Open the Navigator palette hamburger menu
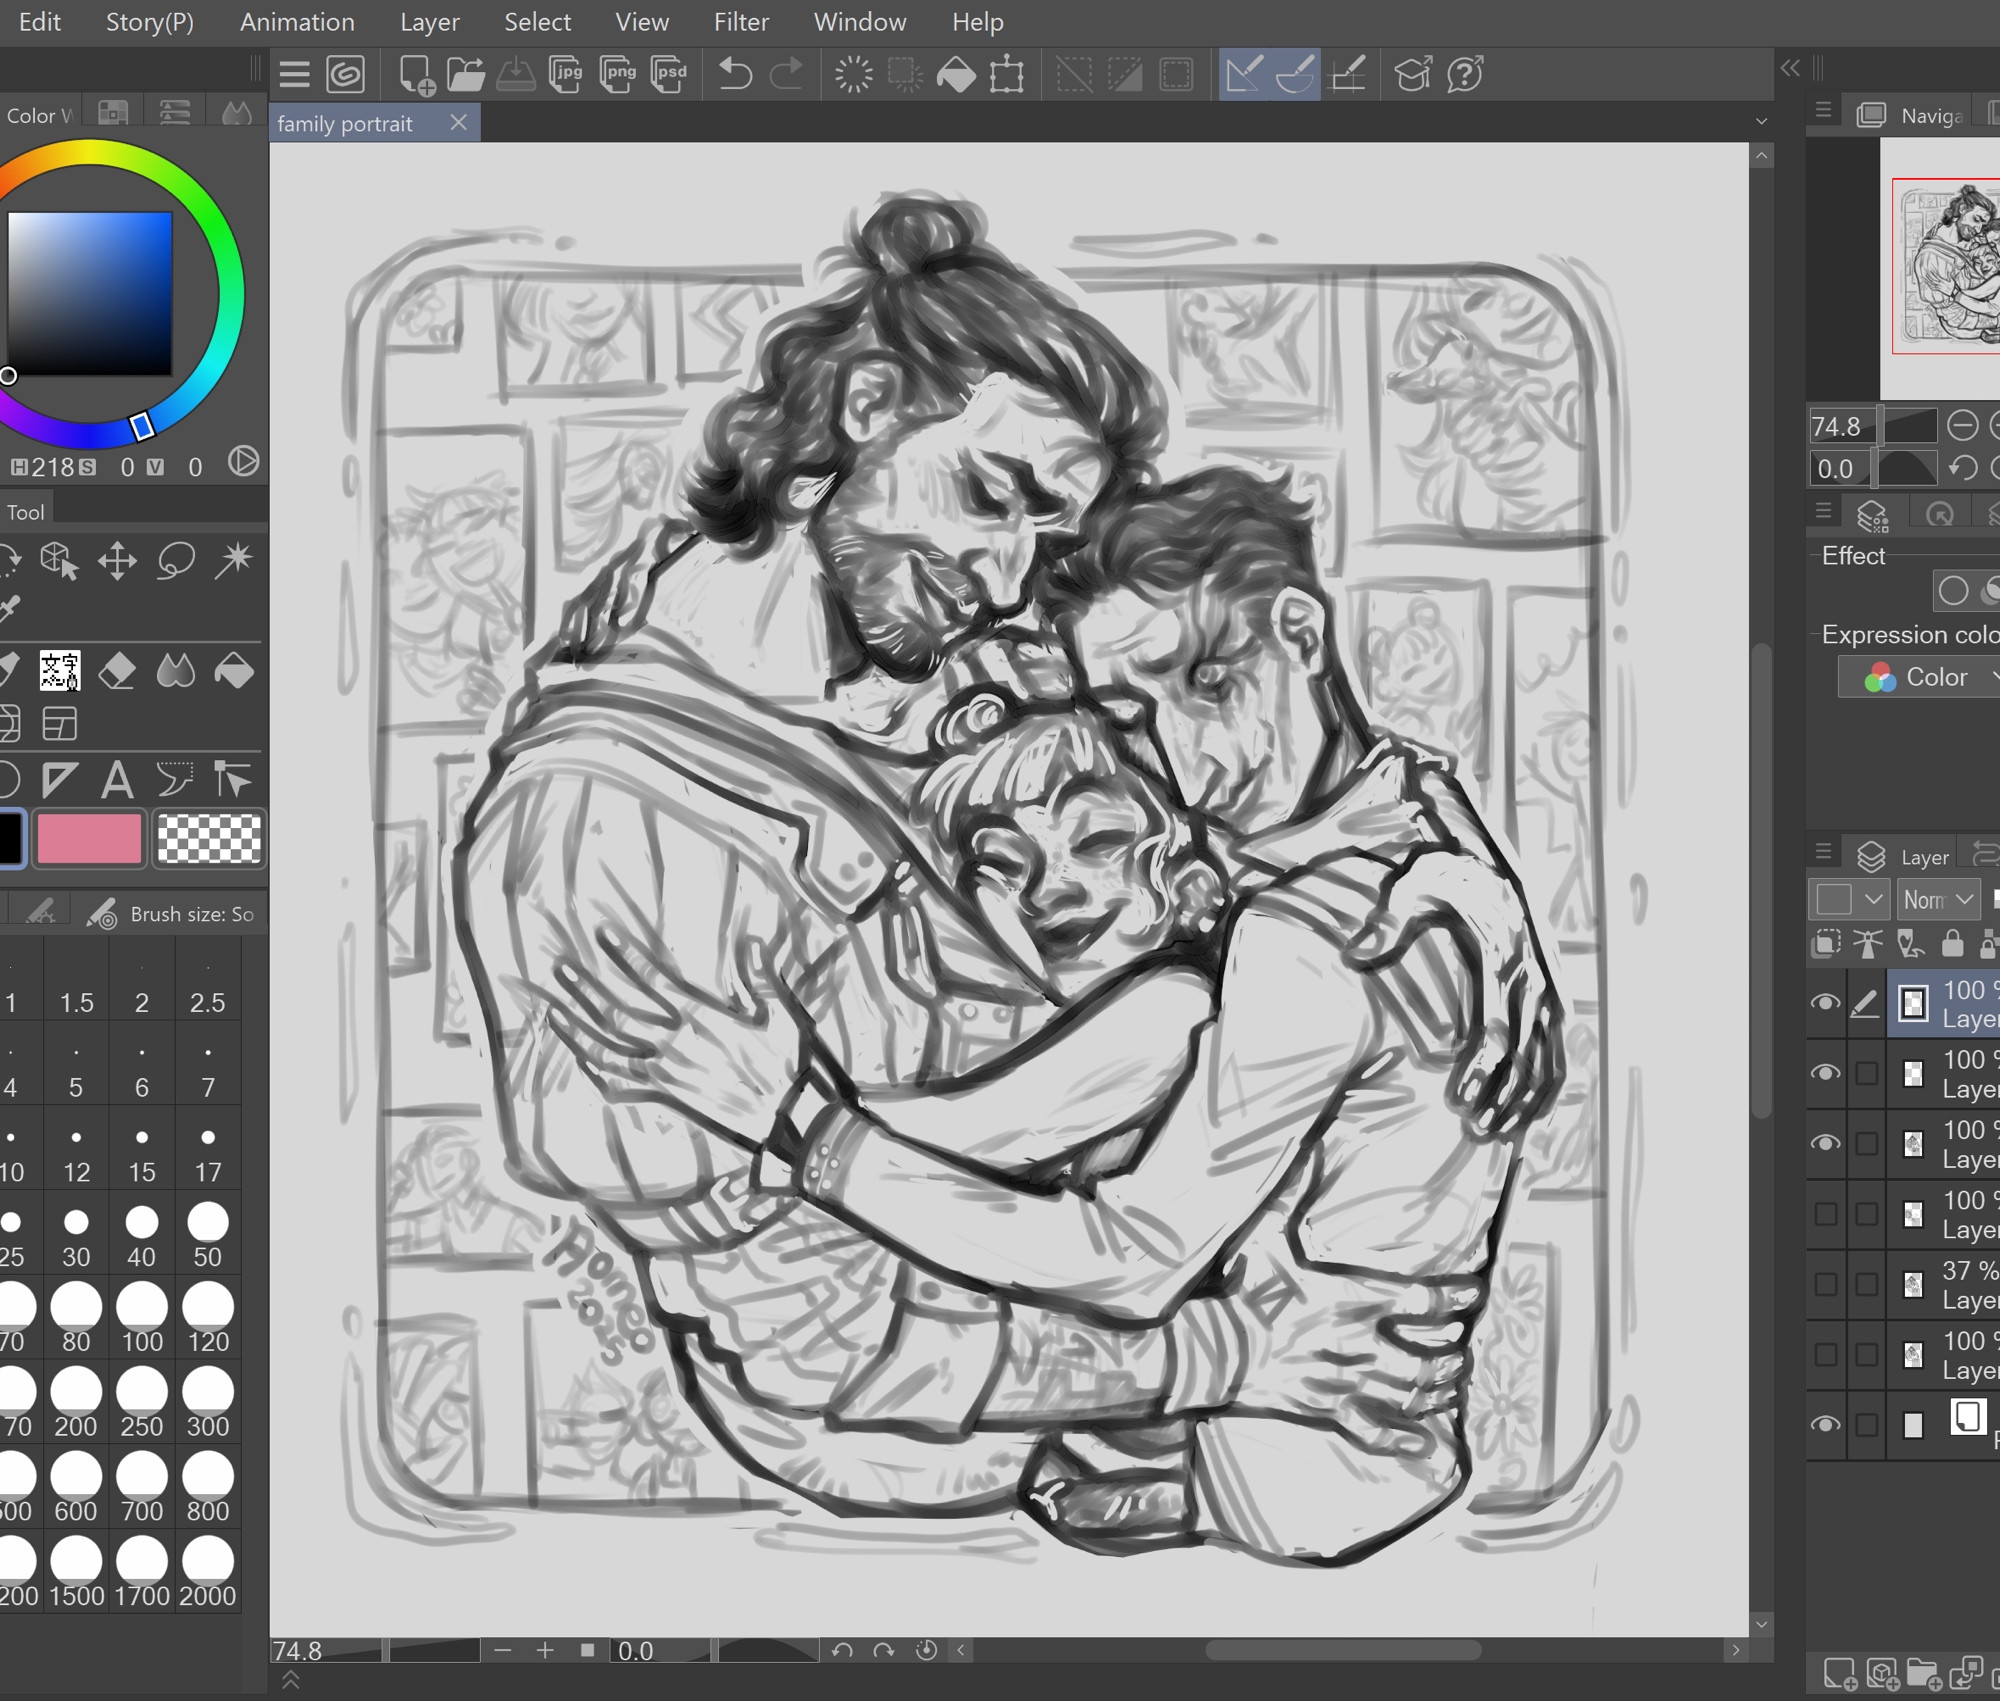 tap(1823, 110)
